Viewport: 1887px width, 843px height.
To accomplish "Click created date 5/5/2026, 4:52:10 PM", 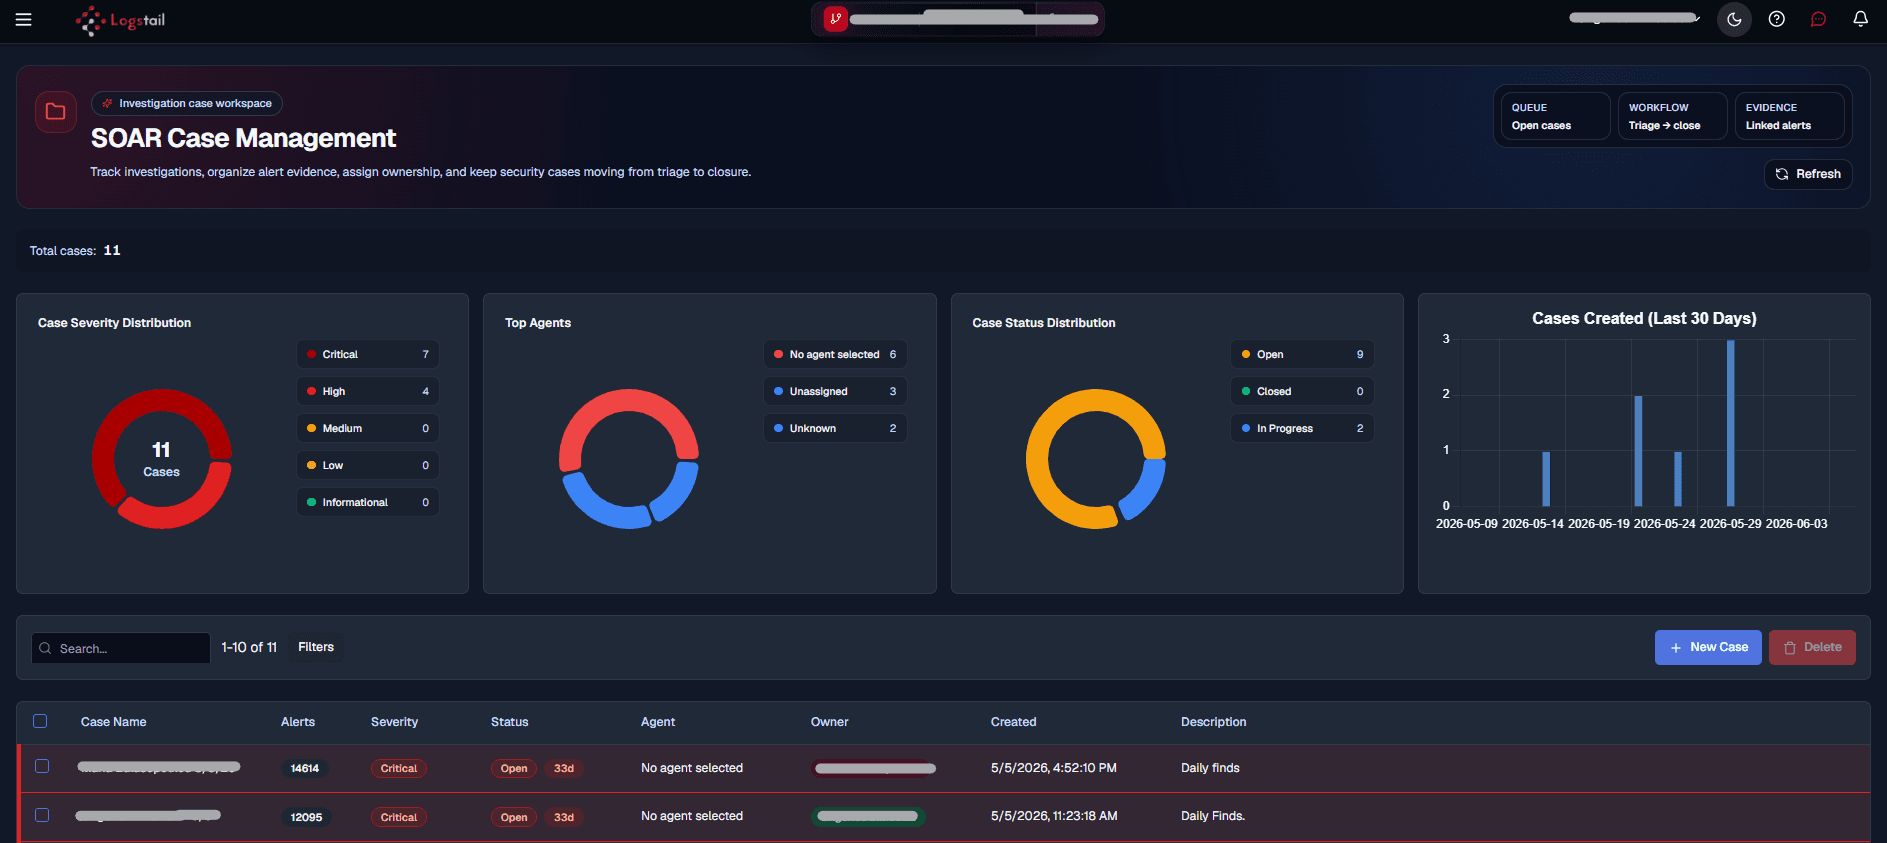I will 1054,768.
